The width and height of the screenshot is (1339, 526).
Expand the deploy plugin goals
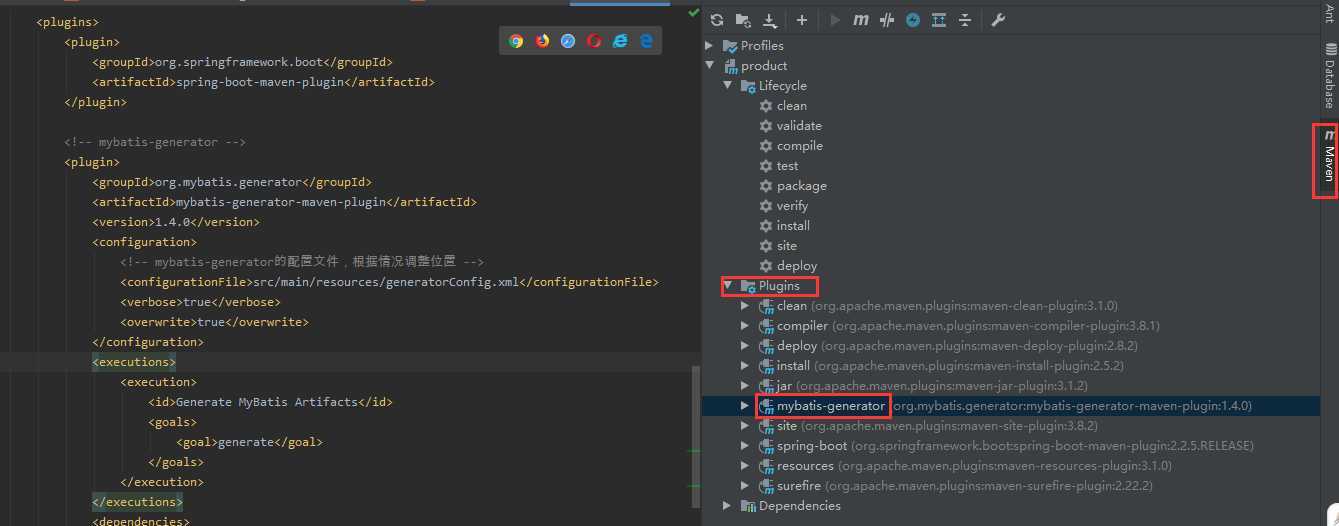745,346
